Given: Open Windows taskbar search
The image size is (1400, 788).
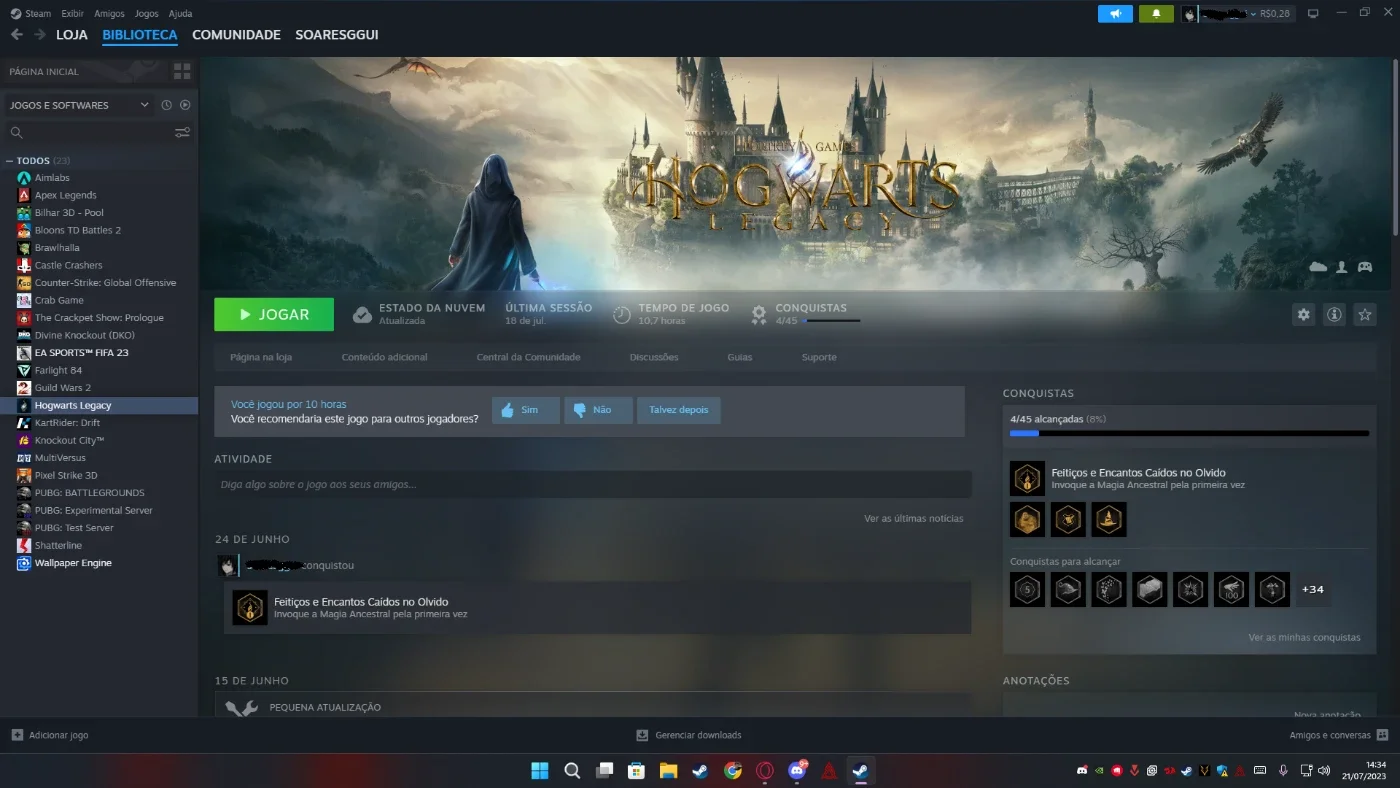Looking at the screenshot, I should coord(572,771).
